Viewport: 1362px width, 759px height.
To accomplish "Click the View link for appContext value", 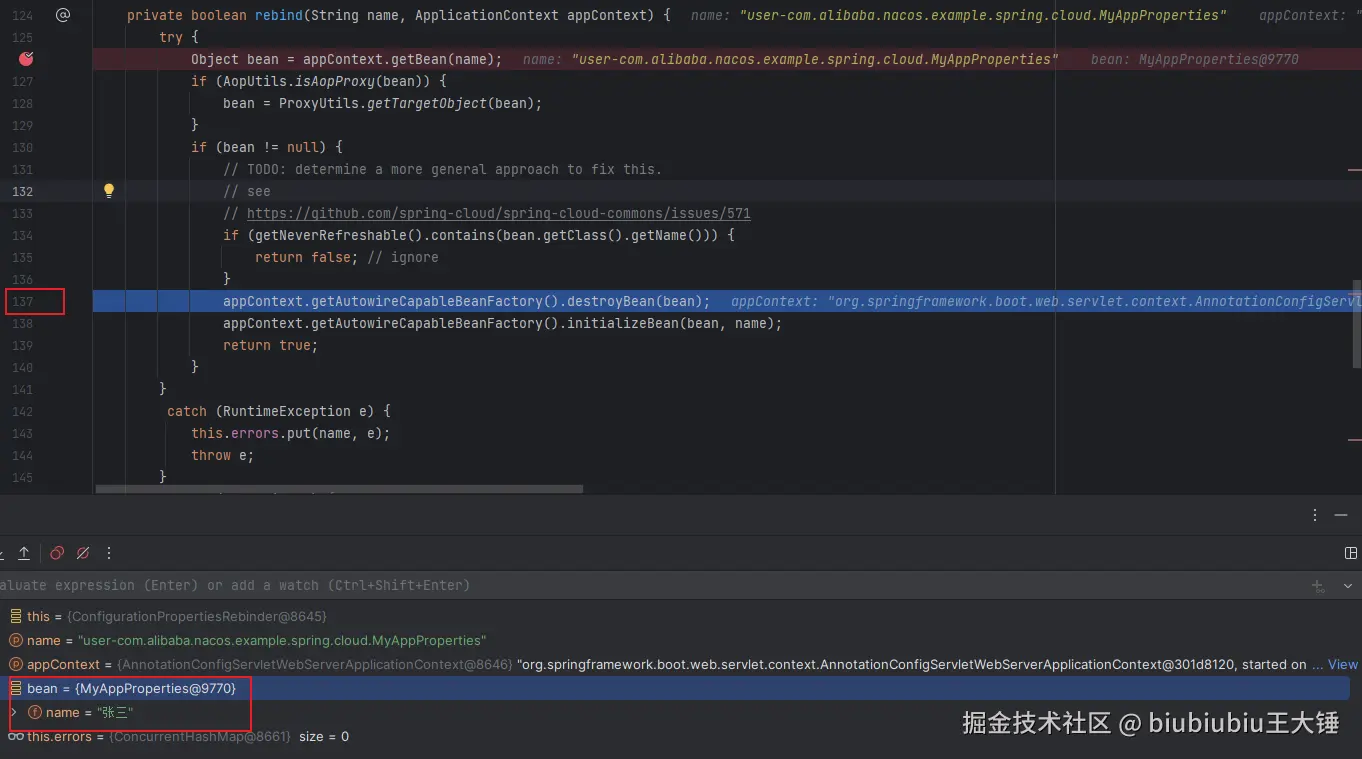I will click(1343, 664).
